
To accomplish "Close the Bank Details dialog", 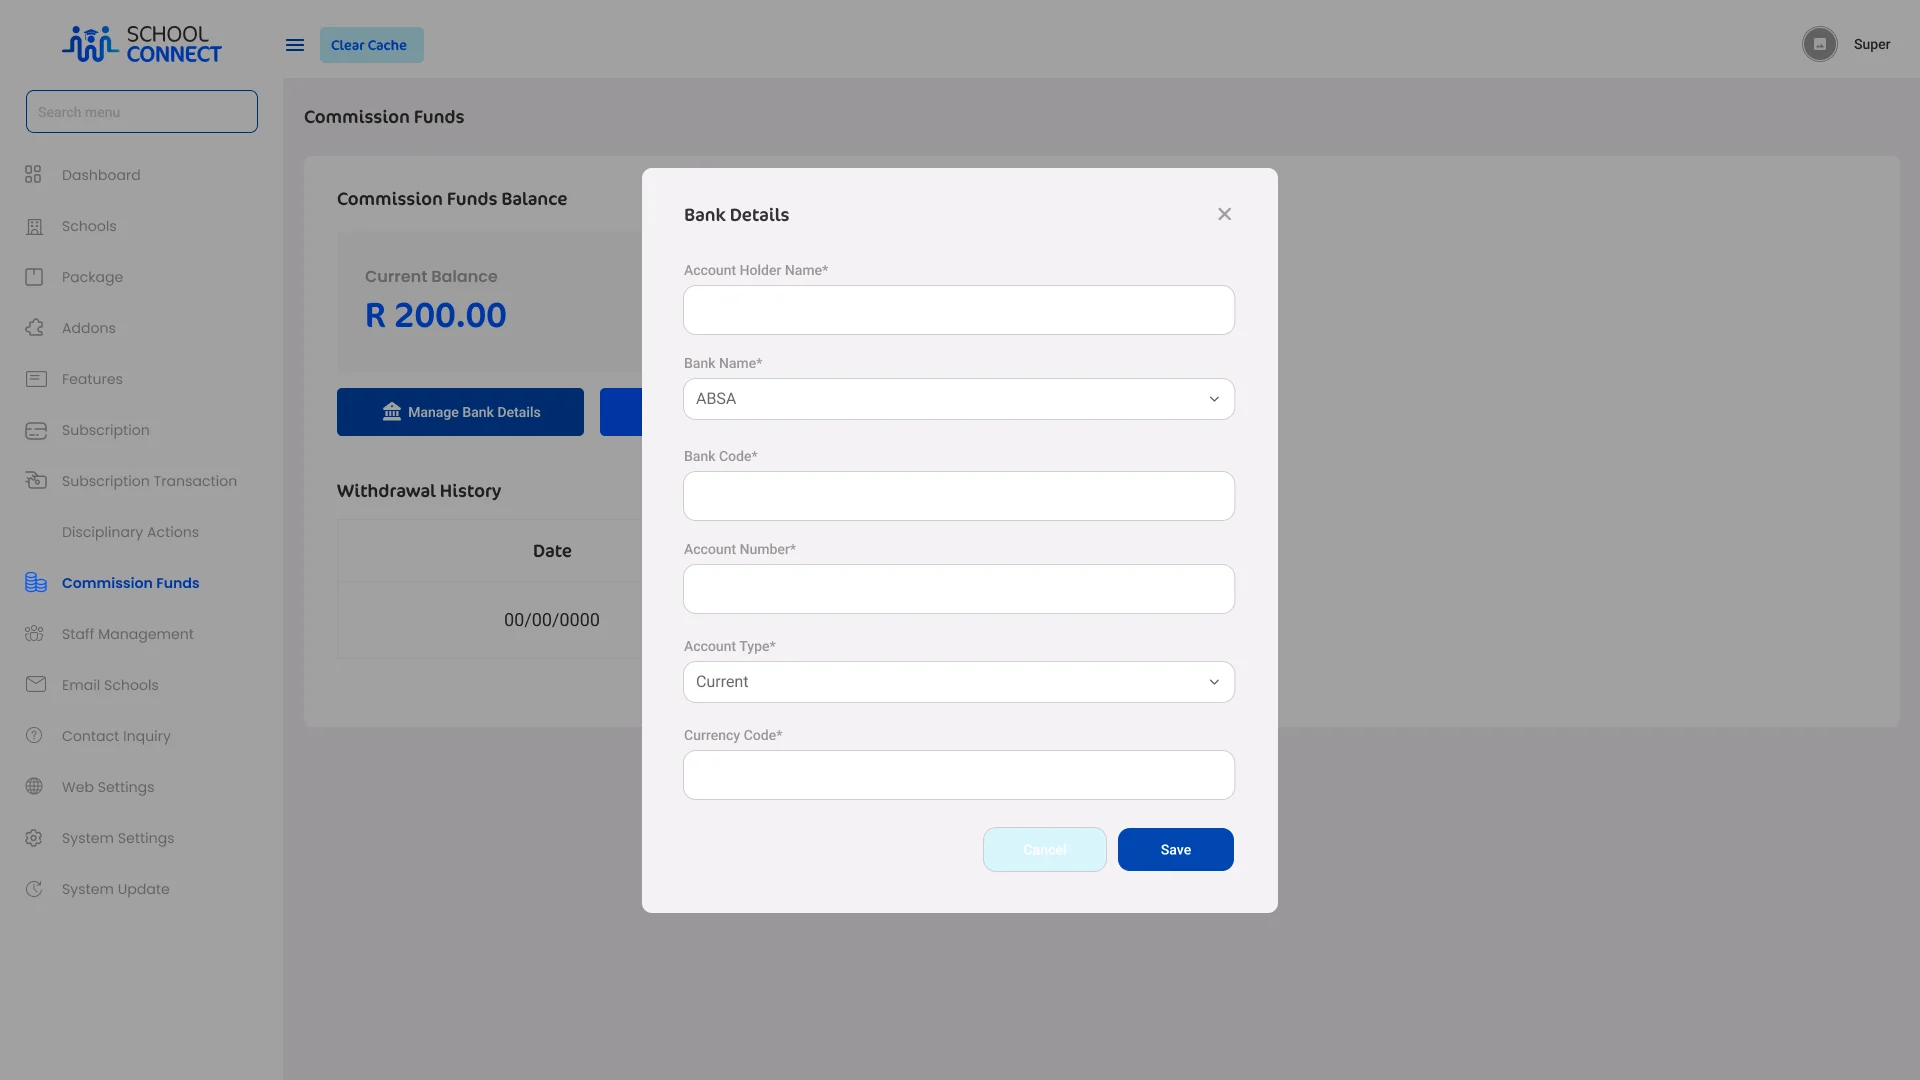I will point(1225,215).
